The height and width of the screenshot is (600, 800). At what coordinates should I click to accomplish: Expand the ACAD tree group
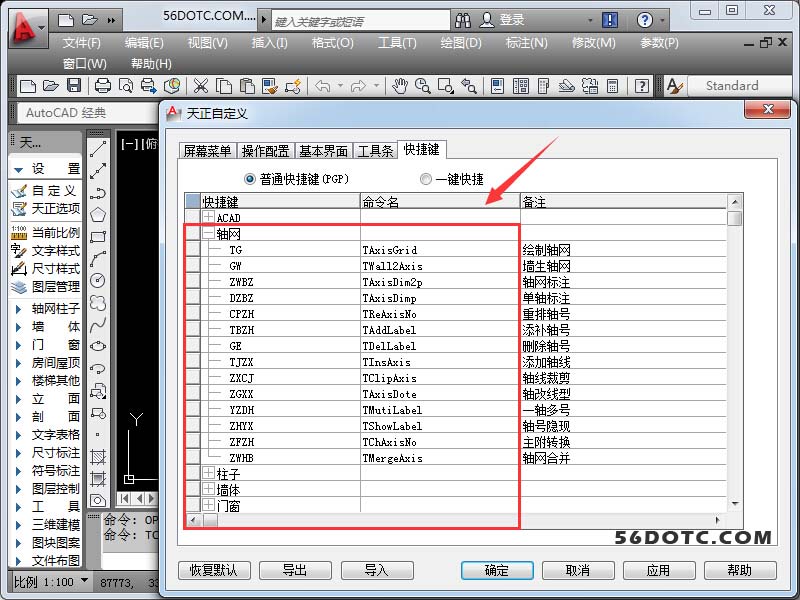pyautogui.click(x=209, y=217)
